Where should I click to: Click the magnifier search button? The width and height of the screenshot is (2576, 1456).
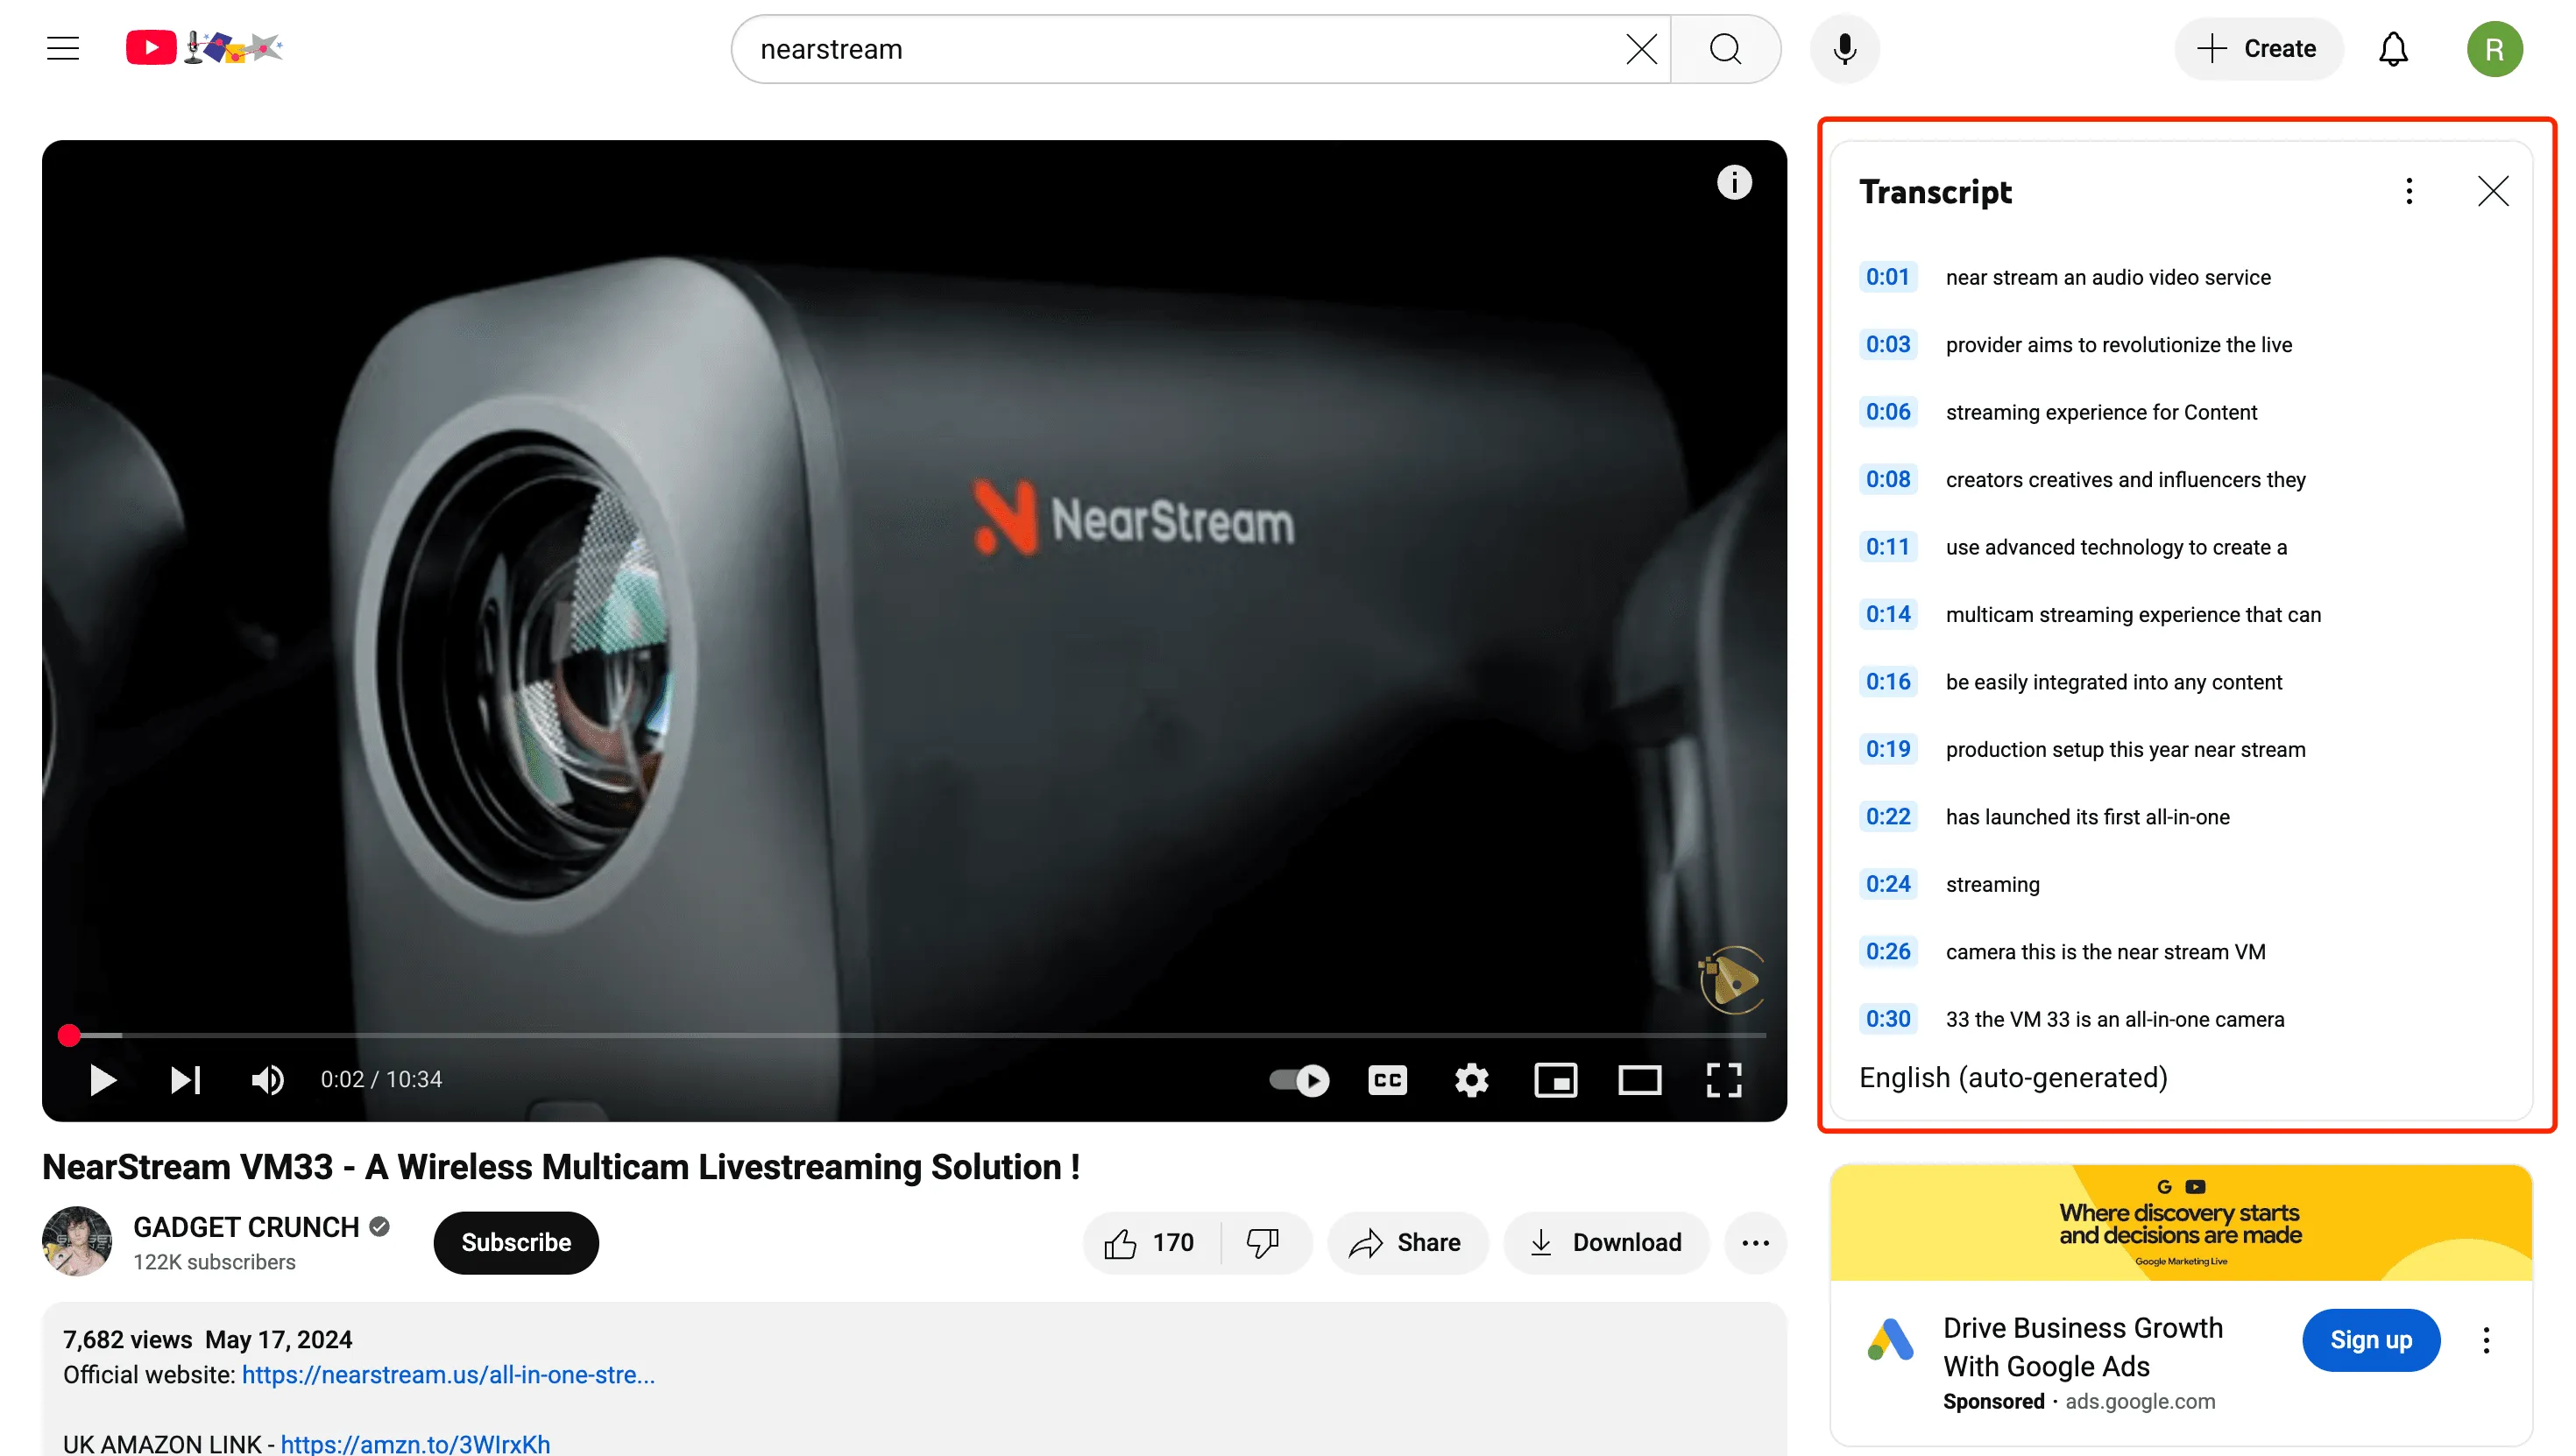(1725, 49)
